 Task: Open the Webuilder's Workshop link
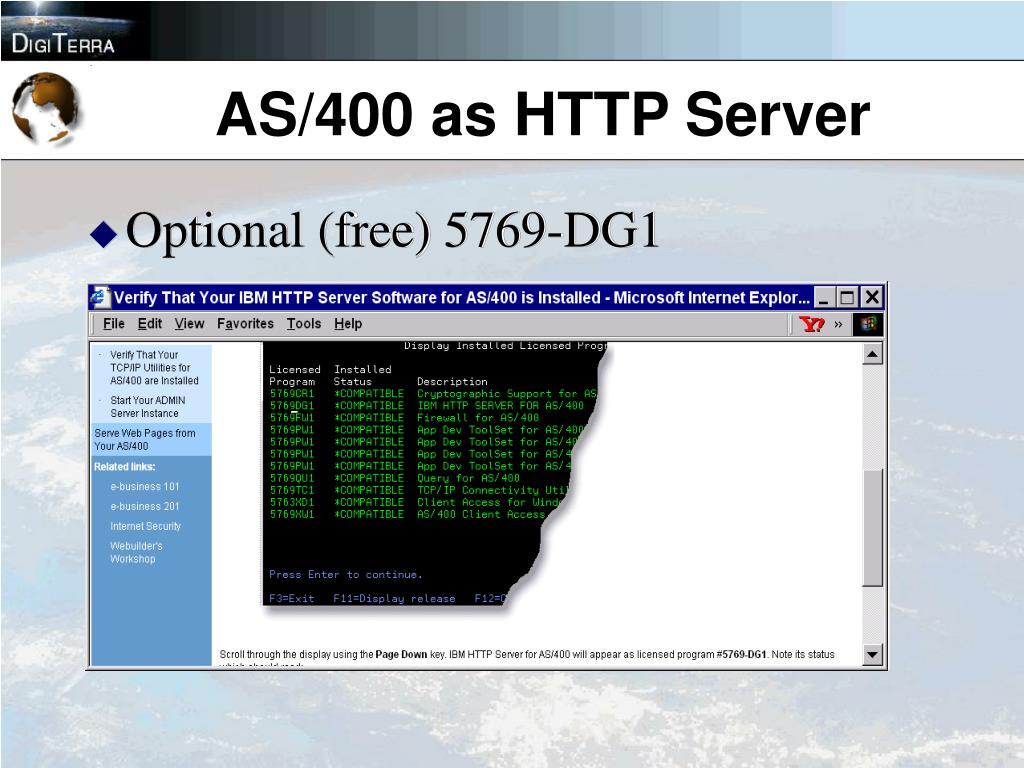[136, 552]
